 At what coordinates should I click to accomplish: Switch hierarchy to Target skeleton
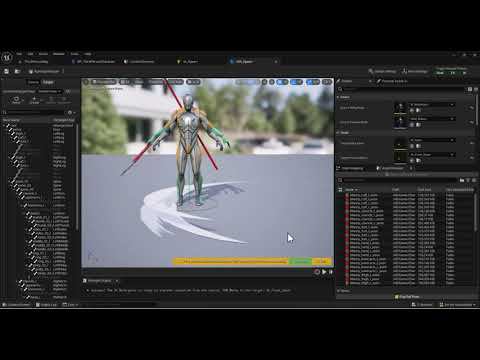coord(48,82)
